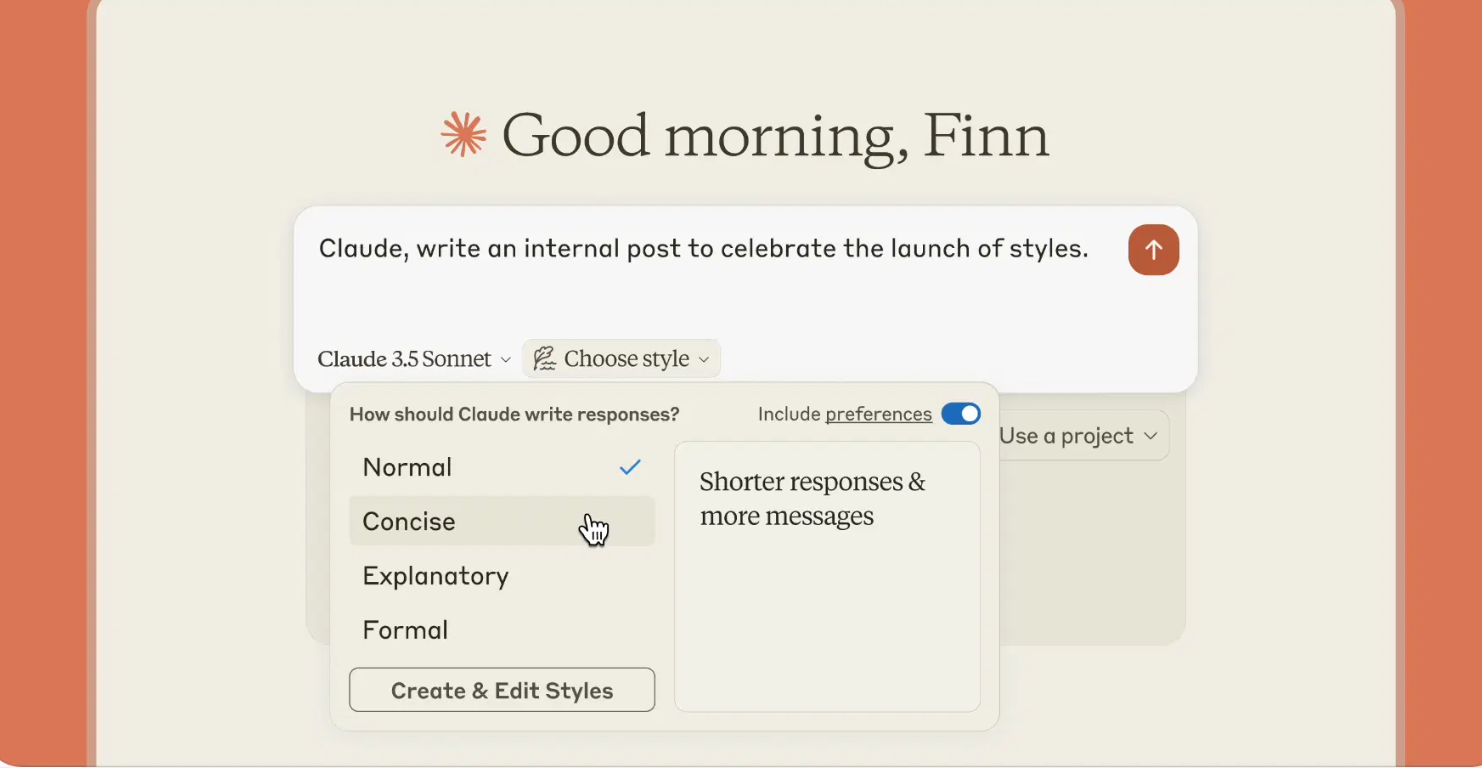Screen dimensions: 1482x768
Task: Send the message with the arrow button
Action: click(x=1153, y=250)
